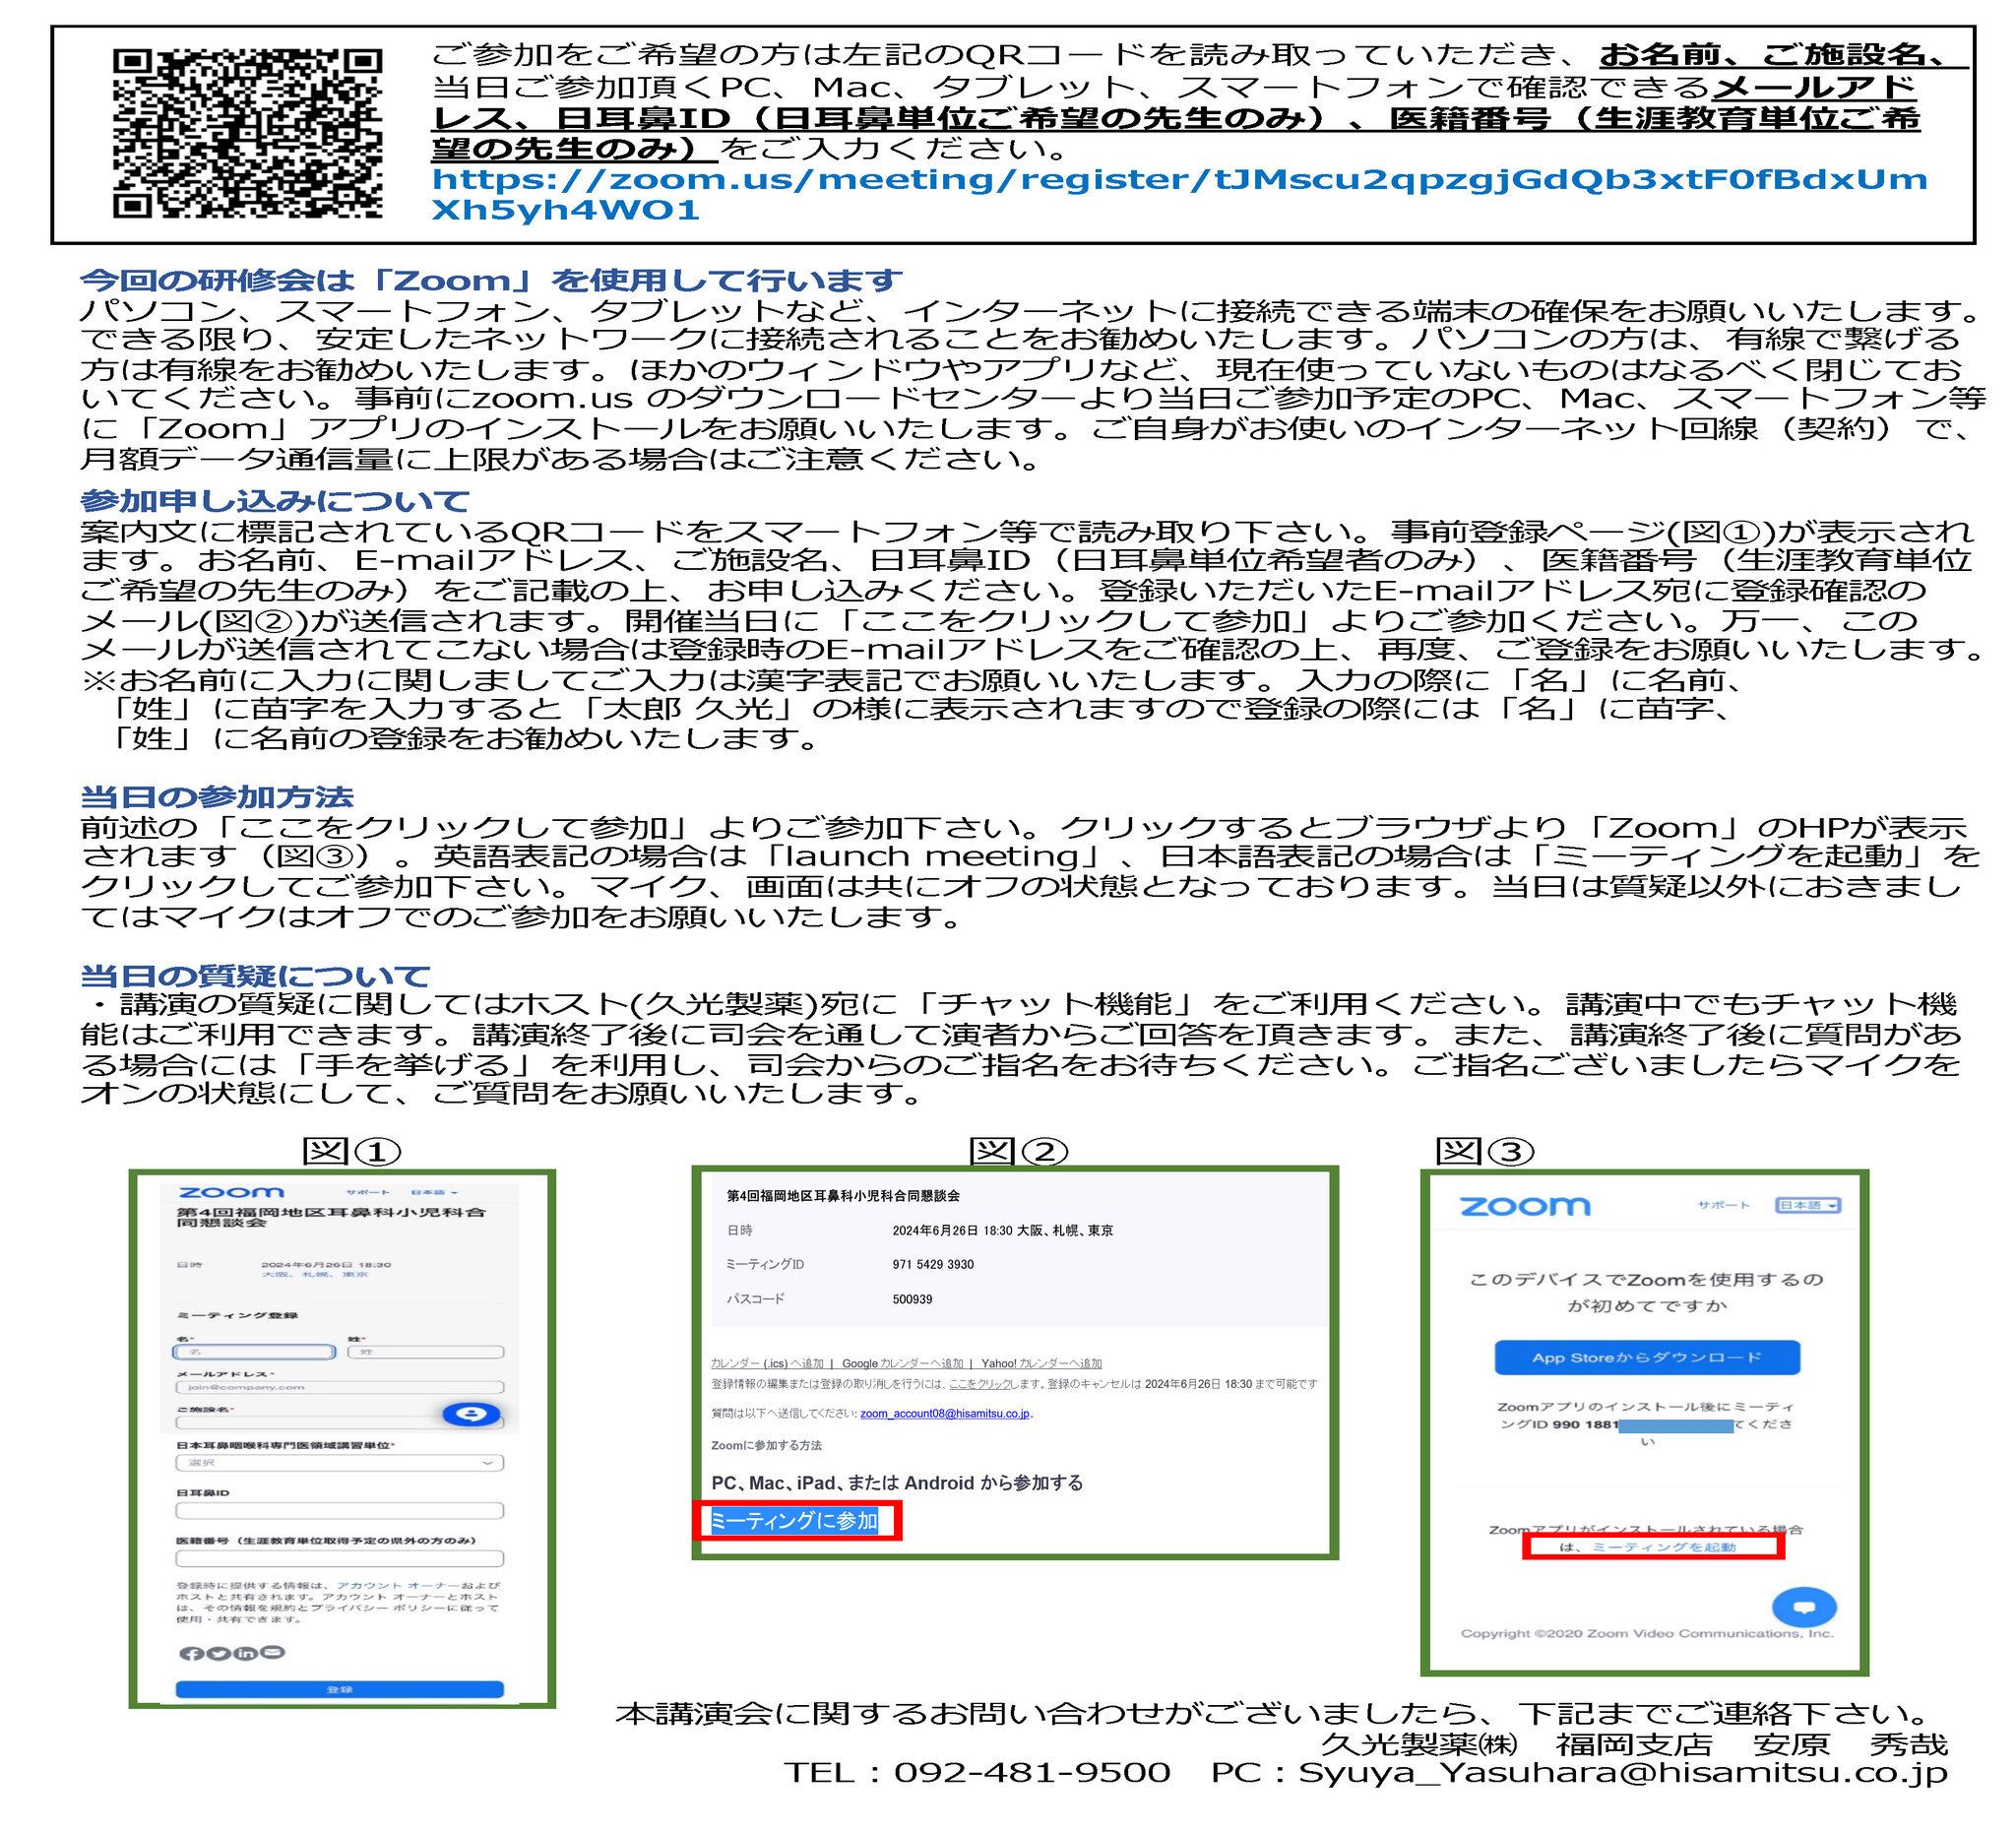Open 日本語 language dropdown in figure ①

pos(435,1193)
